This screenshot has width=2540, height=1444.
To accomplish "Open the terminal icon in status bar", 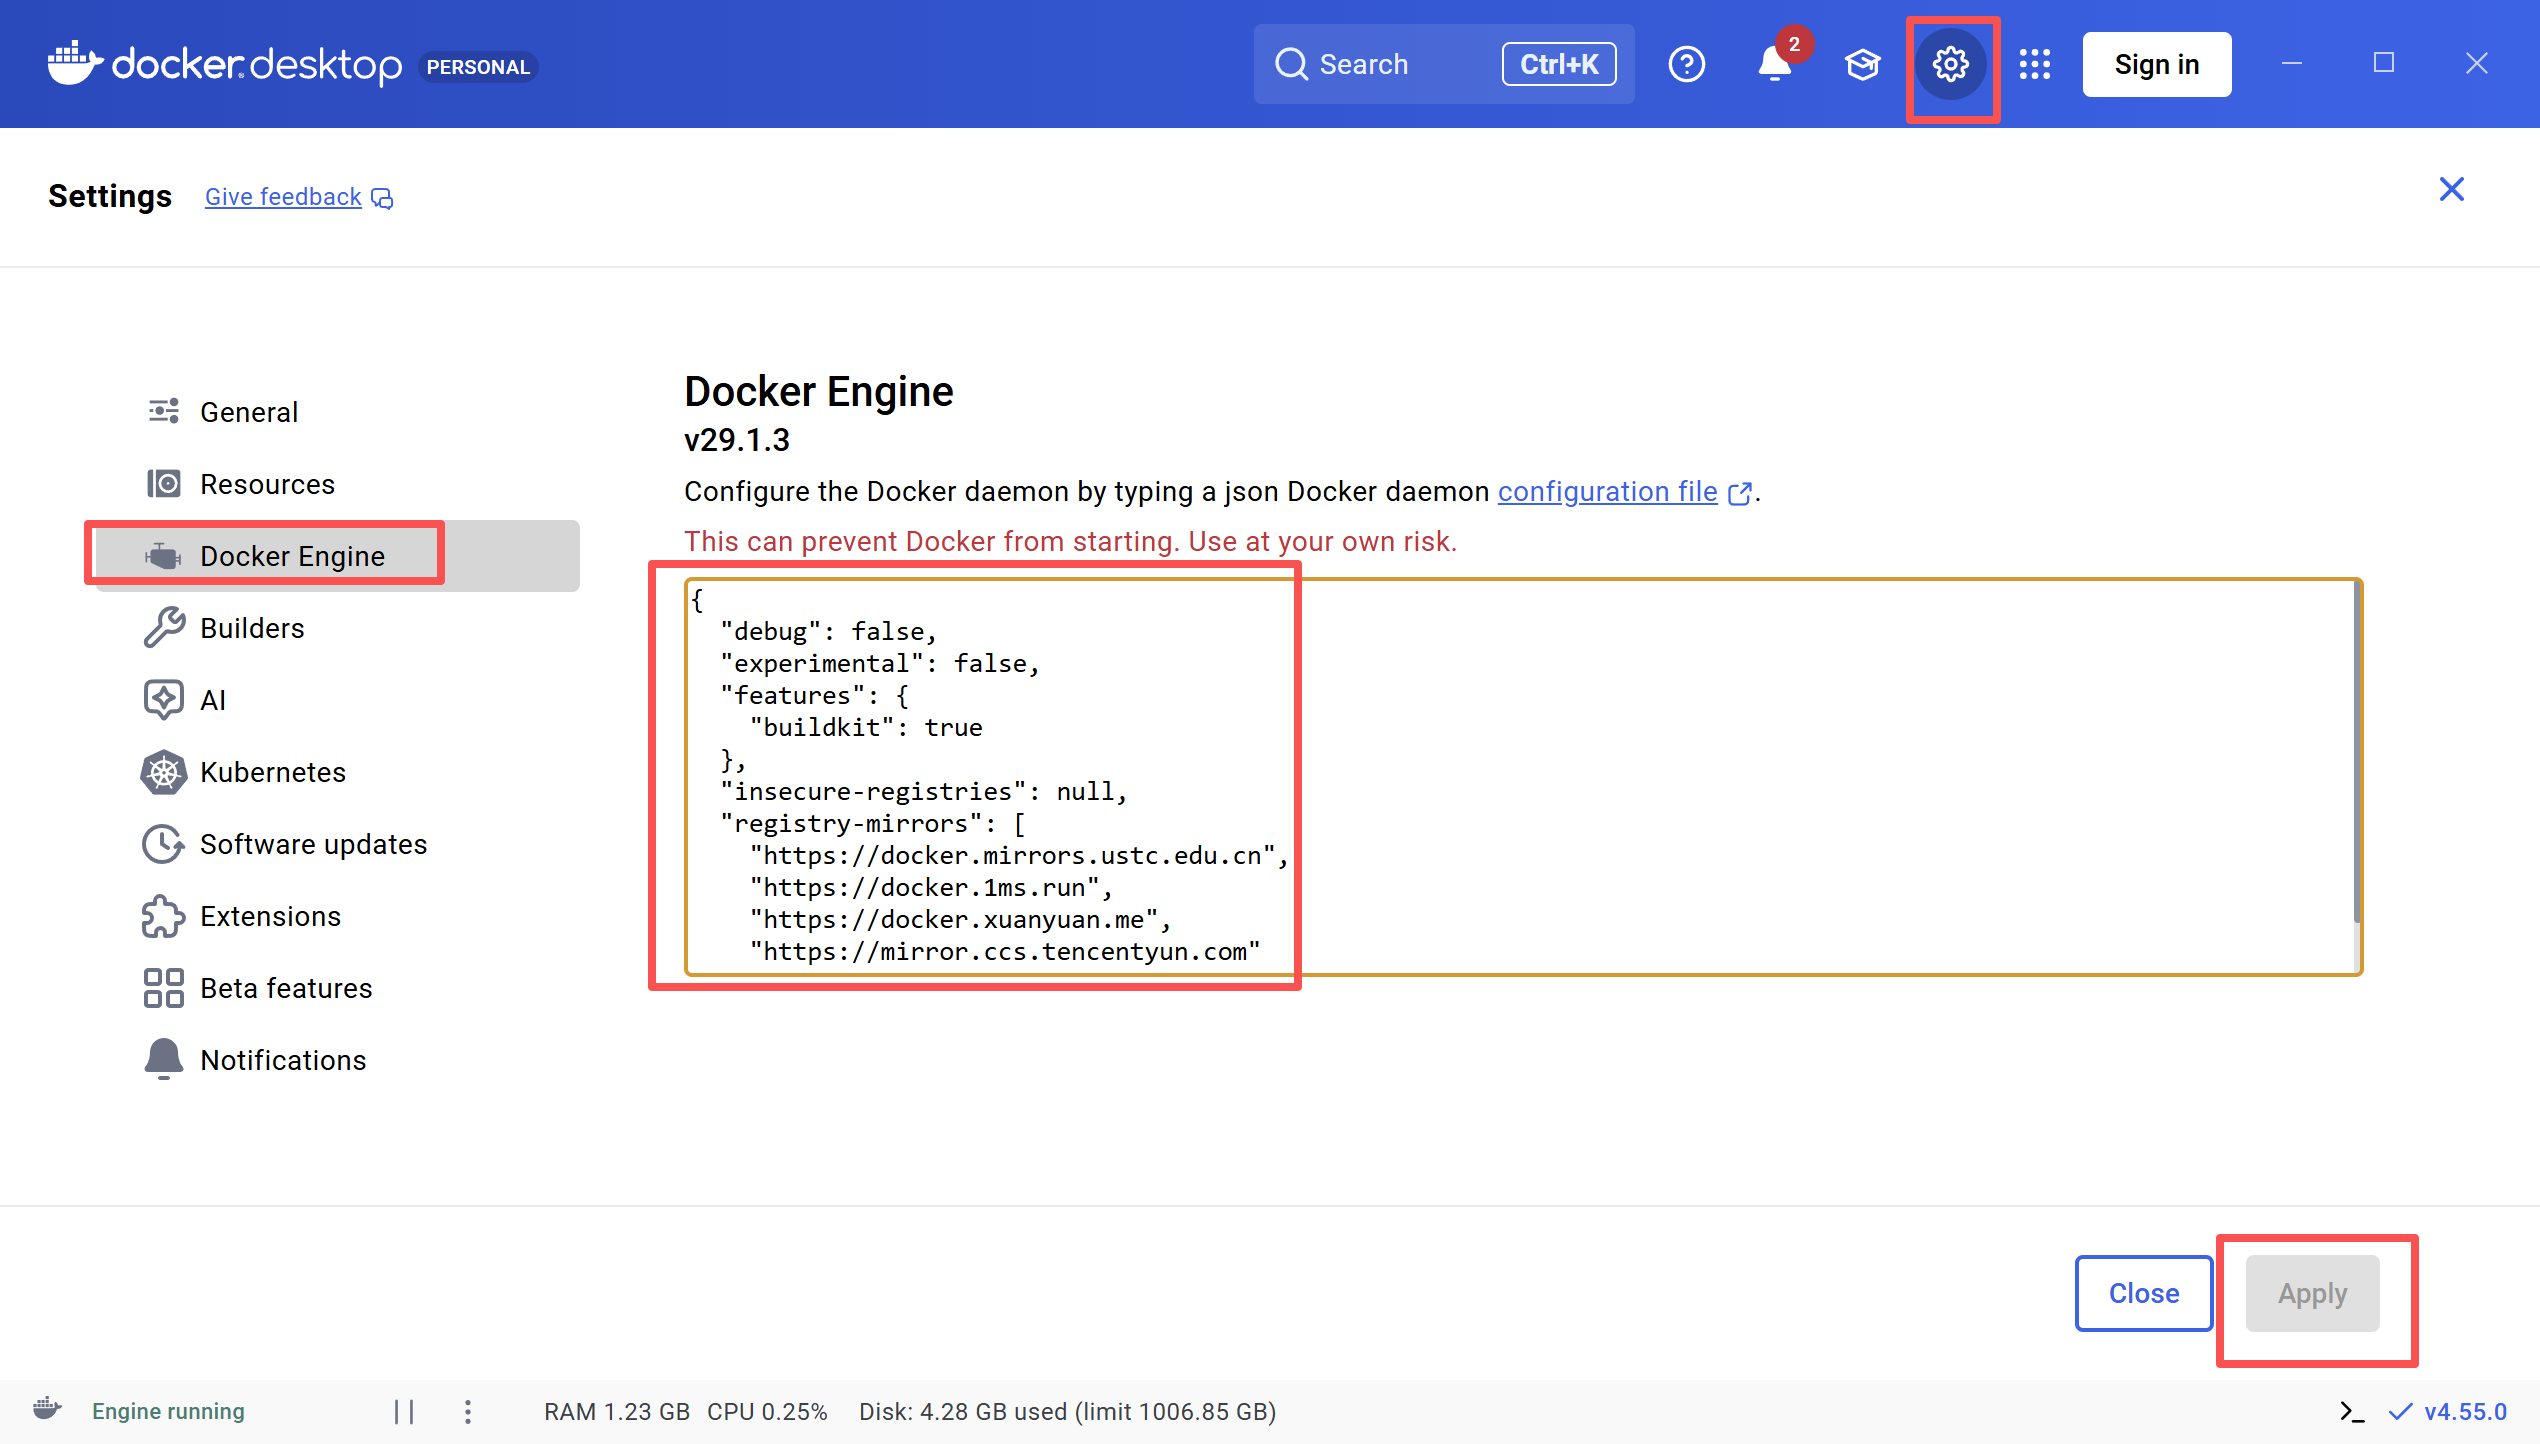I will (2352, 1411).
